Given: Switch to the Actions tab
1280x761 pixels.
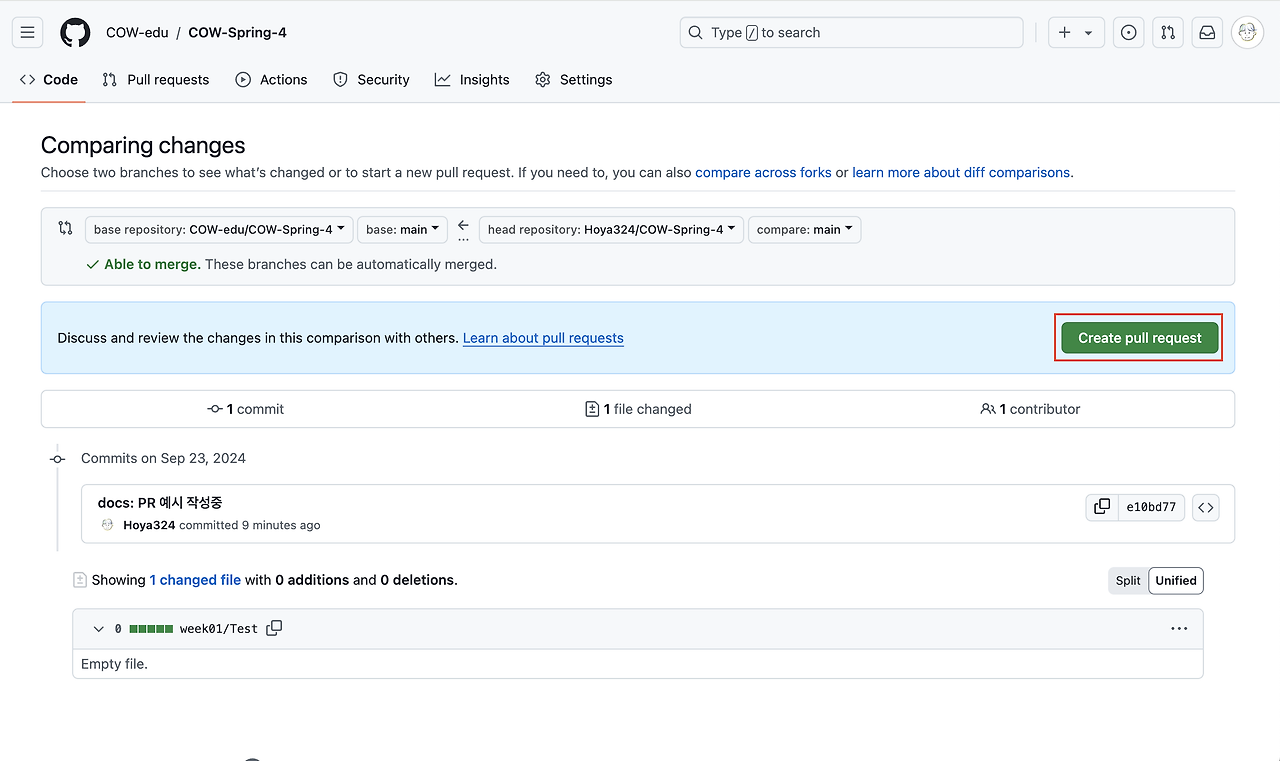Looking at the screenshot, I should (271, 80).
